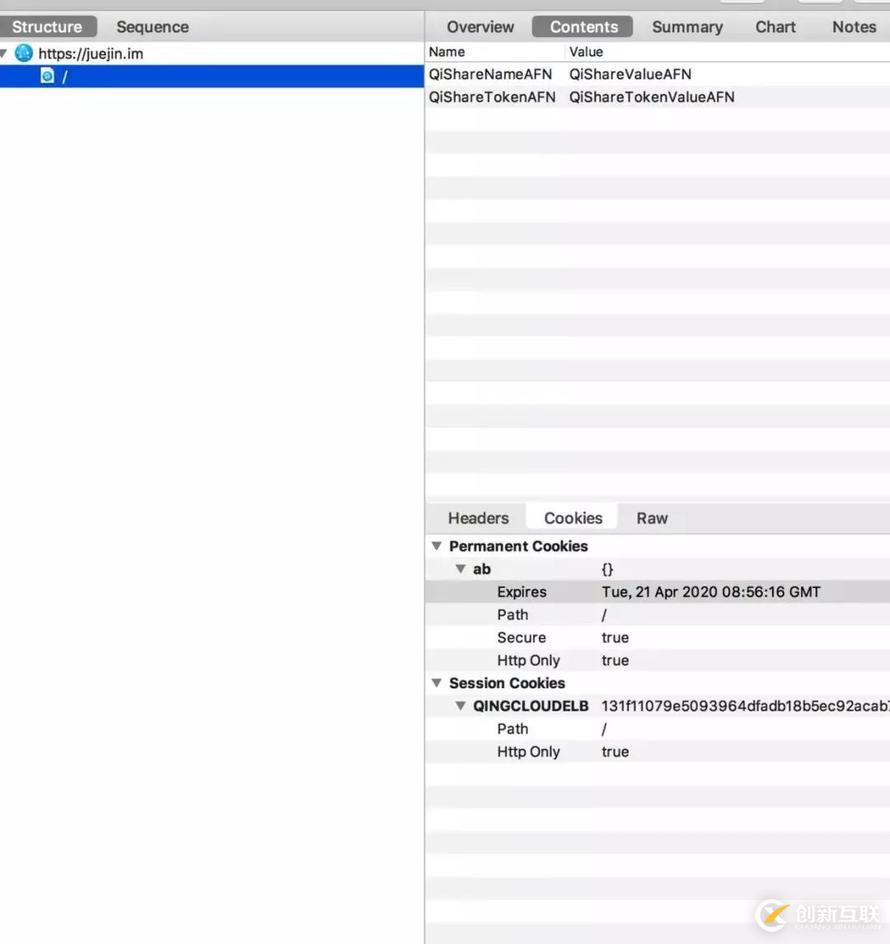This screenshot has height=944, width=890.
Task: Open the Summary tab
Action: 687,27
